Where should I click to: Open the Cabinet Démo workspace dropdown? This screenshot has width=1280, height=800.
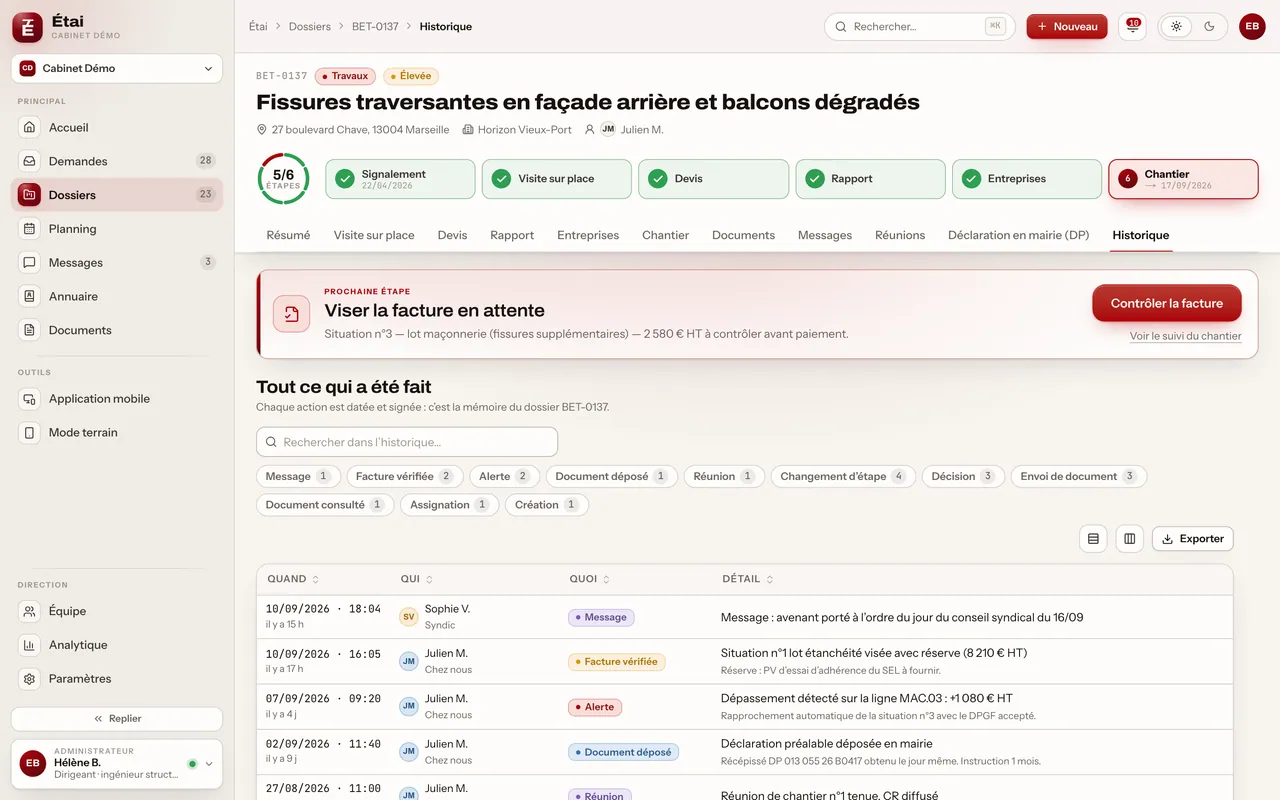(117, 69)
